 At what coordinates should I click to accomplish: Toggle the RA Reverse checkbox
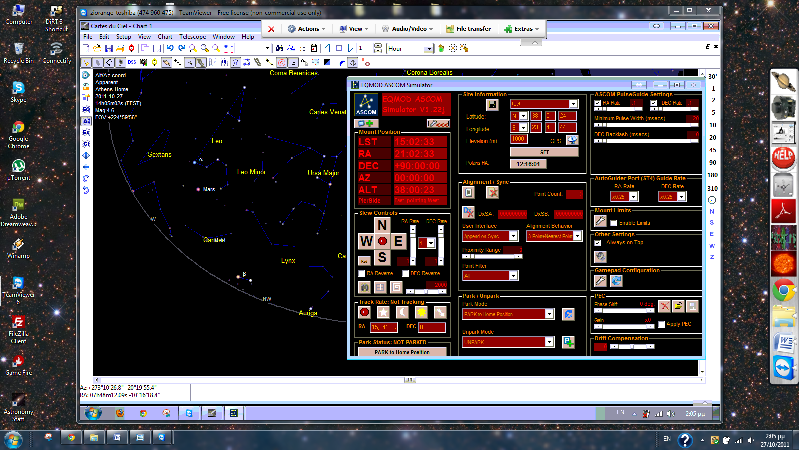(x=362, y=272)
